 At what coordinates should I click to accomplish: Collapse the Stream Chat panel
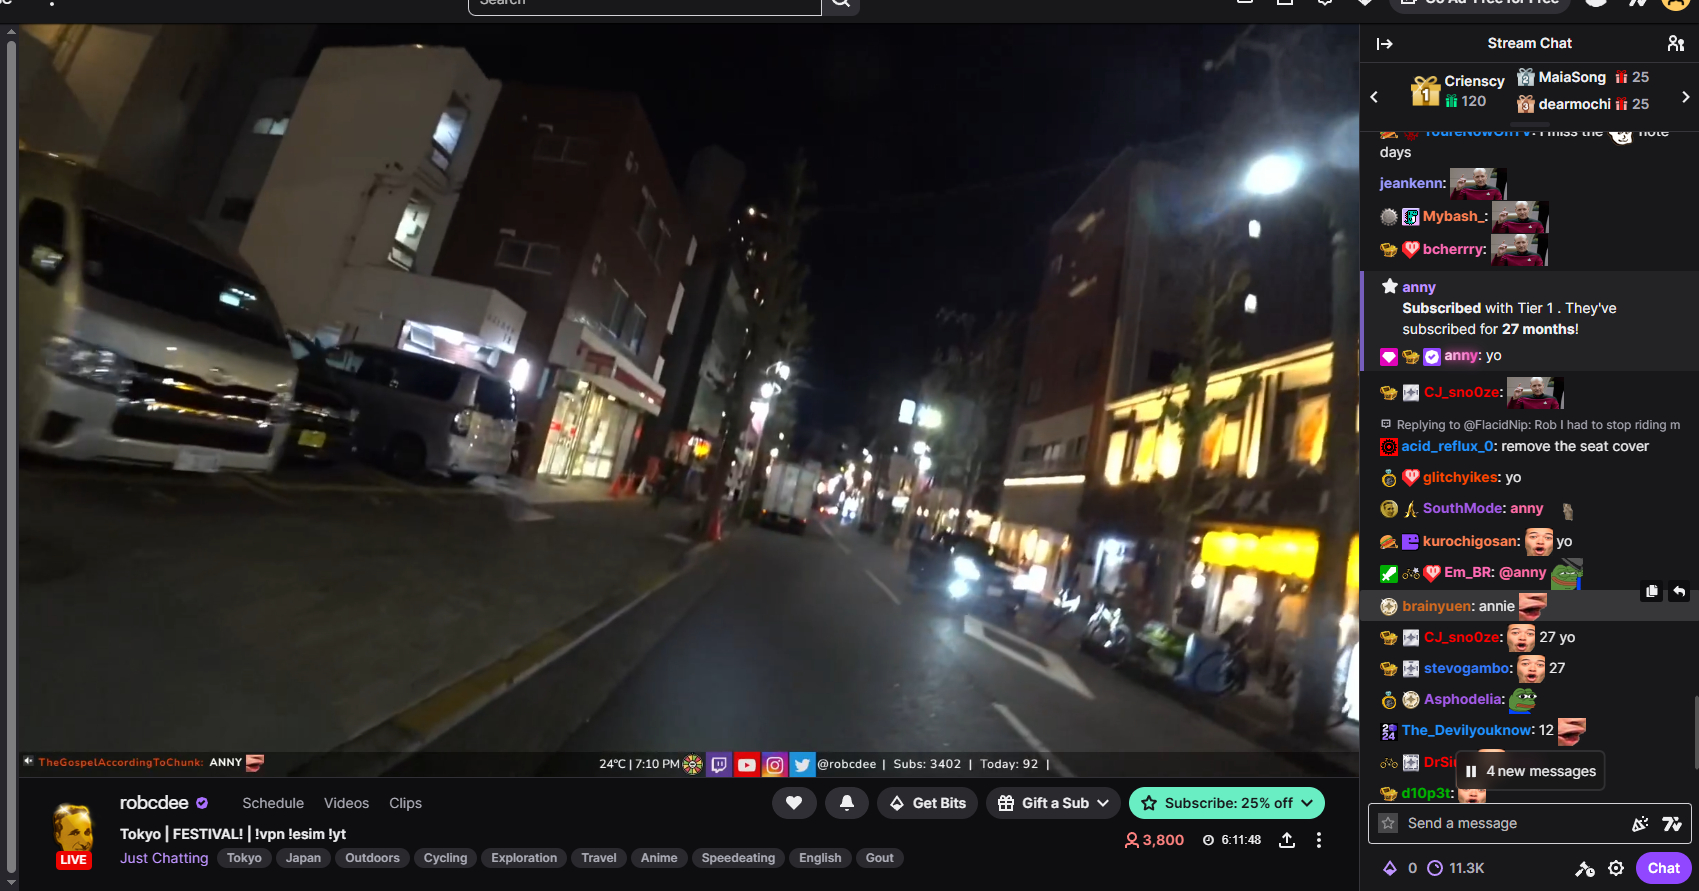click(x=1385, y=44)
